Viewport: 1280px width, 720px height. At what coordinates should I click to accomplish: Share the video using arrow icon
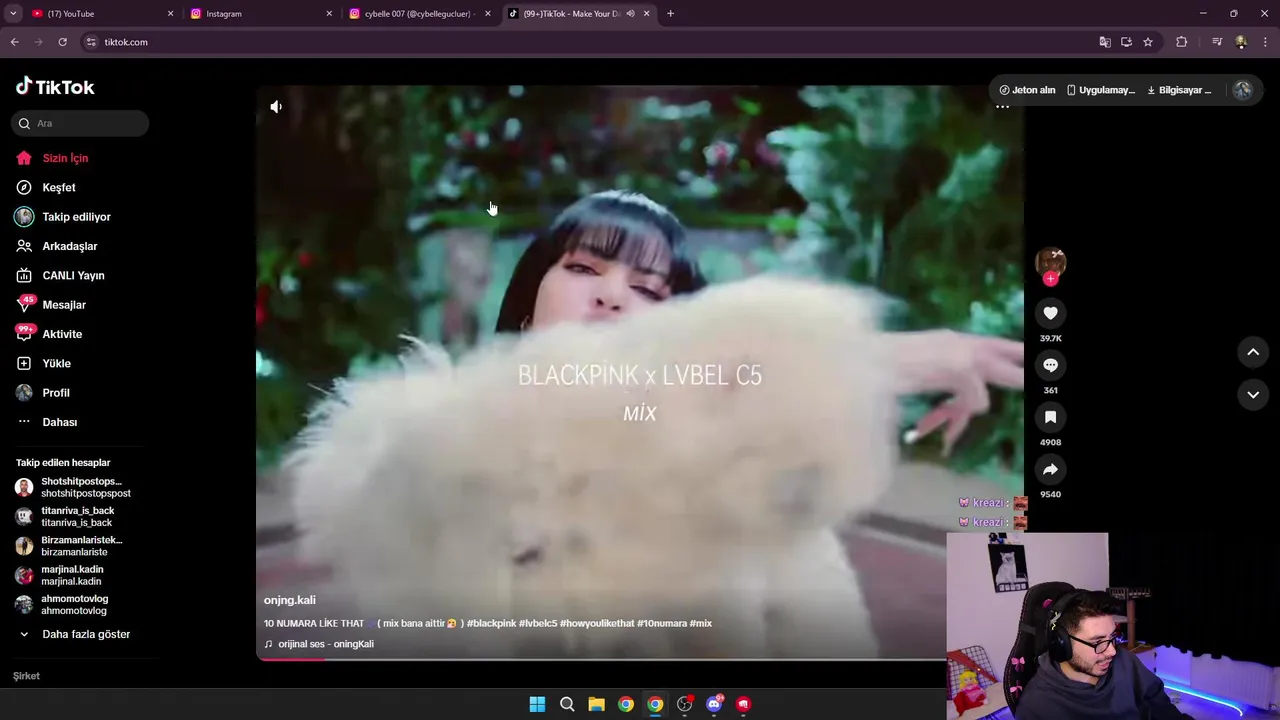tap(1050, 469)
